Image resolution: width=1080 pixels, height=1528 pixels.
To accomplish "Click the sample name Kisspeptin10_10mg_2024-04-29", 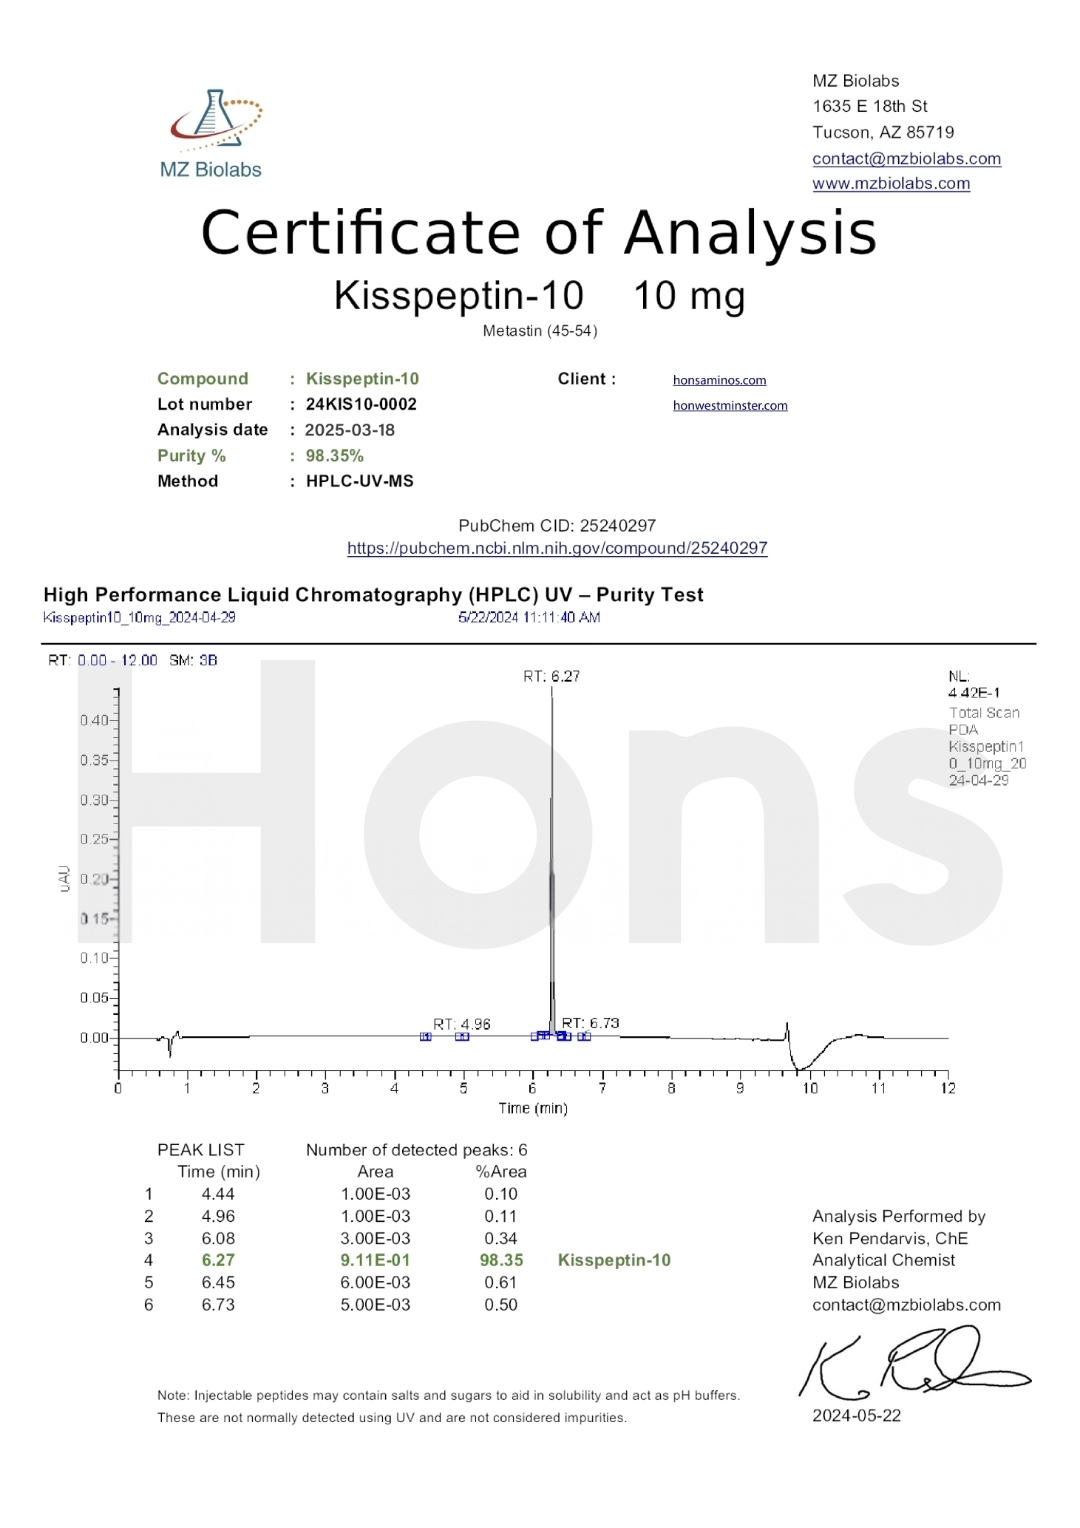I will click(x=139, y=617).
